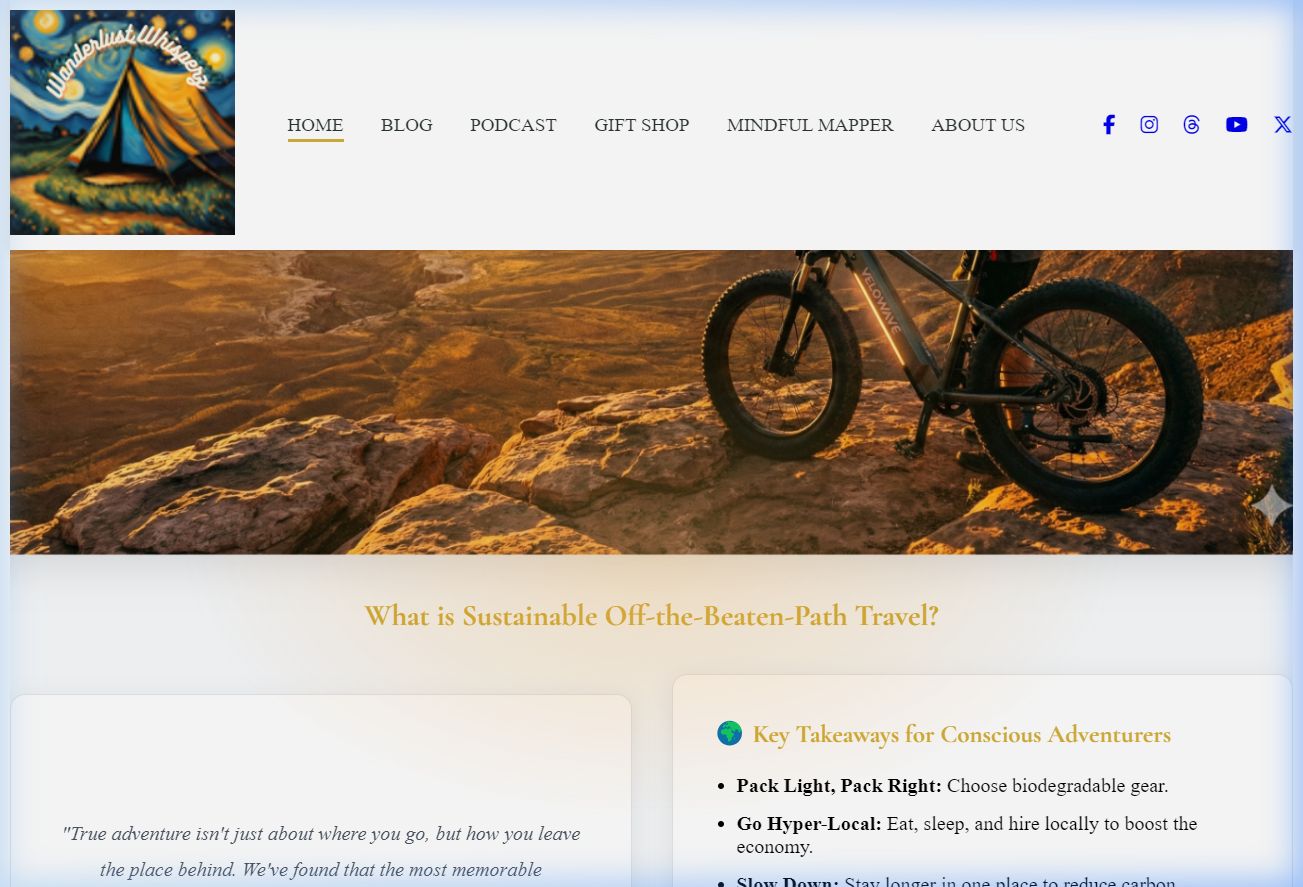Image resolution: width=1303 pixels, height=887 pixels.
Task: Click the True adventure quote text
Action: pyautogui.click(x=321, y=851)
